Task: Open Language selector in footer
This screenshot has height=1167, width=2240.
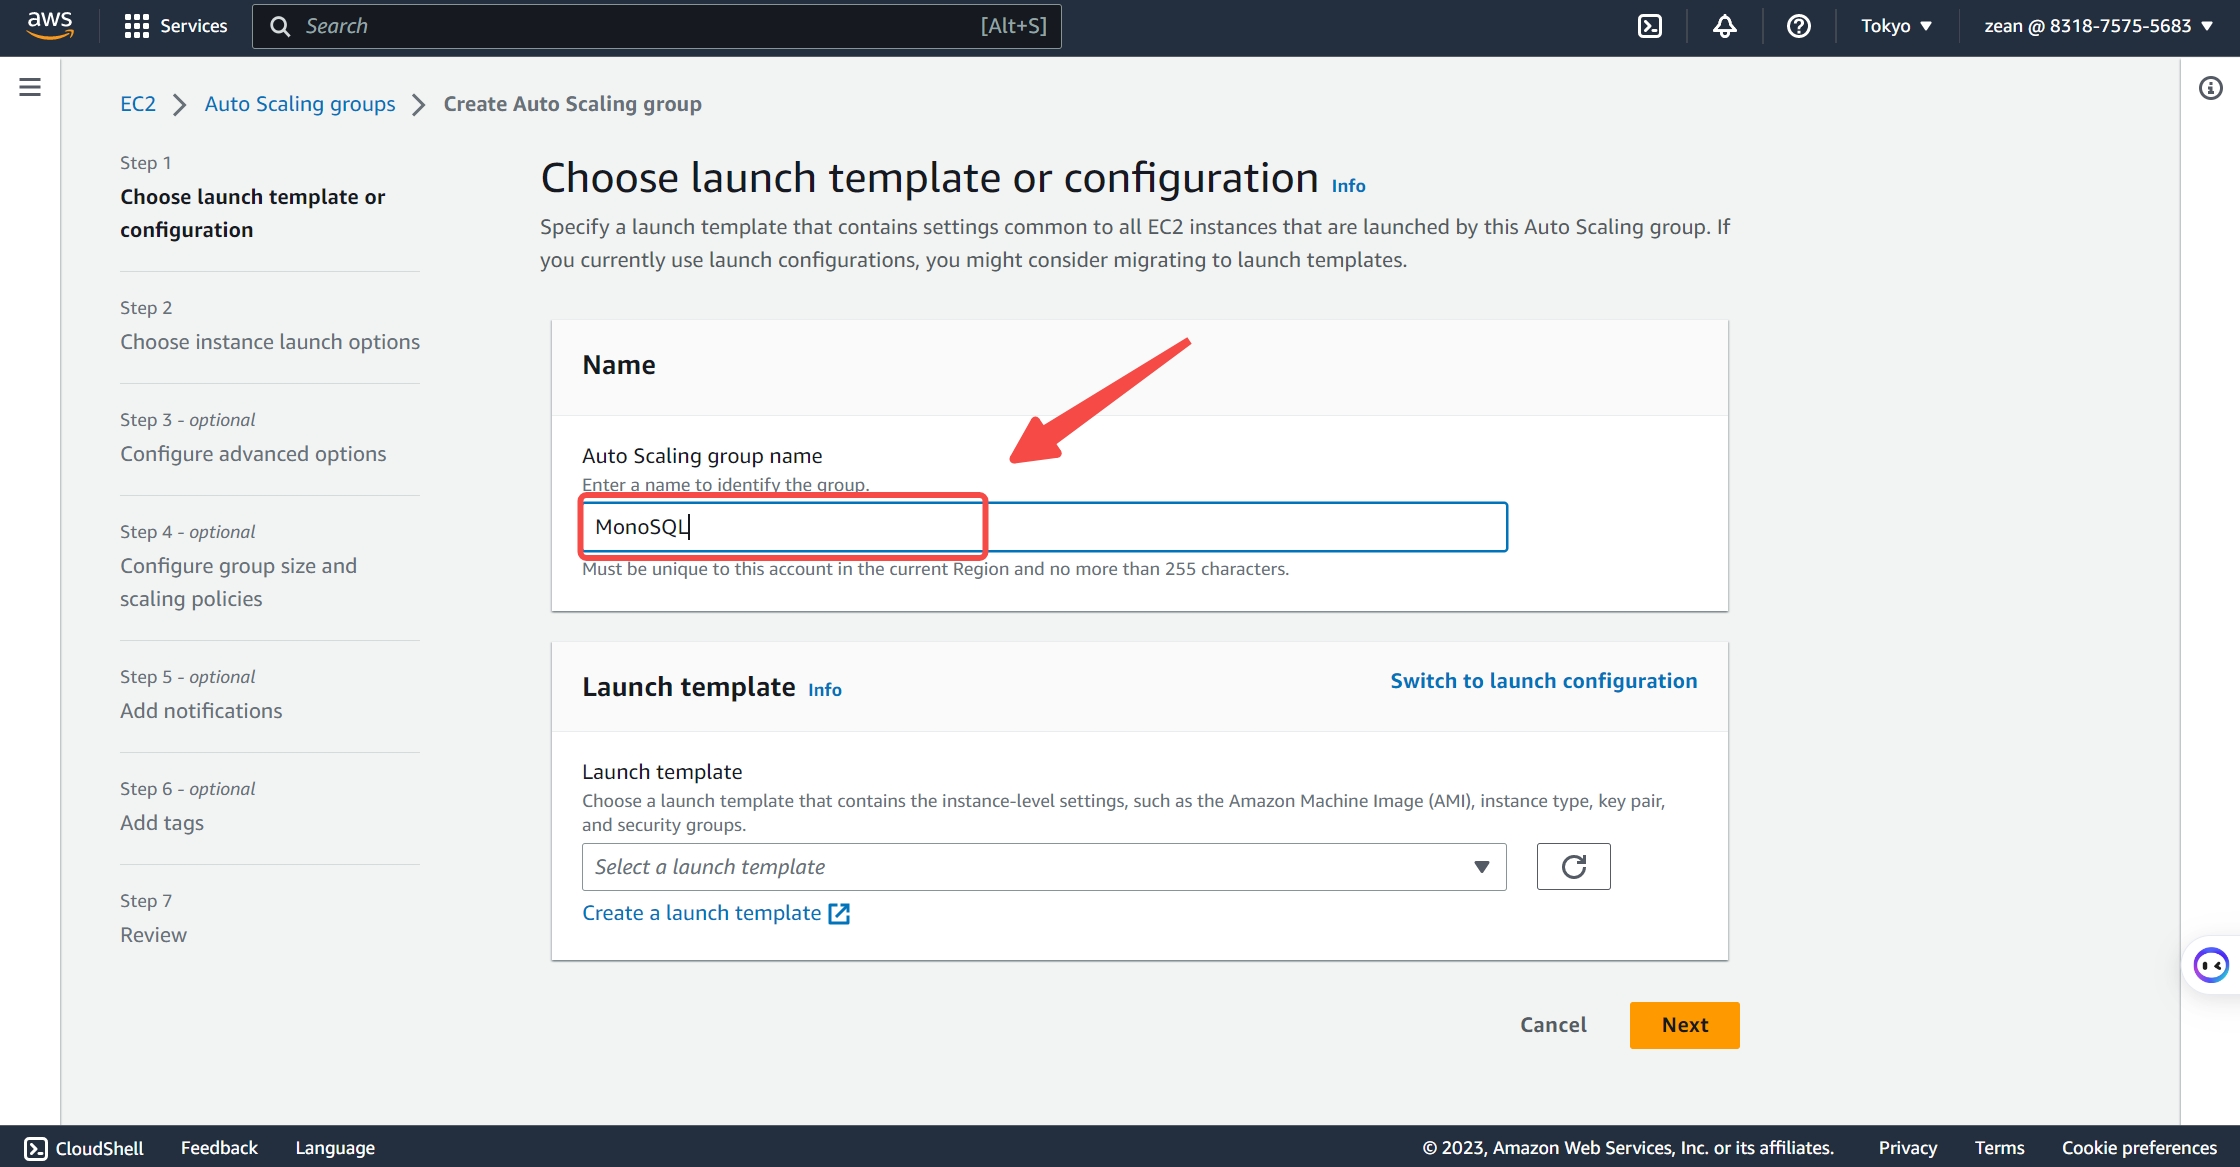Action: 335,1148
